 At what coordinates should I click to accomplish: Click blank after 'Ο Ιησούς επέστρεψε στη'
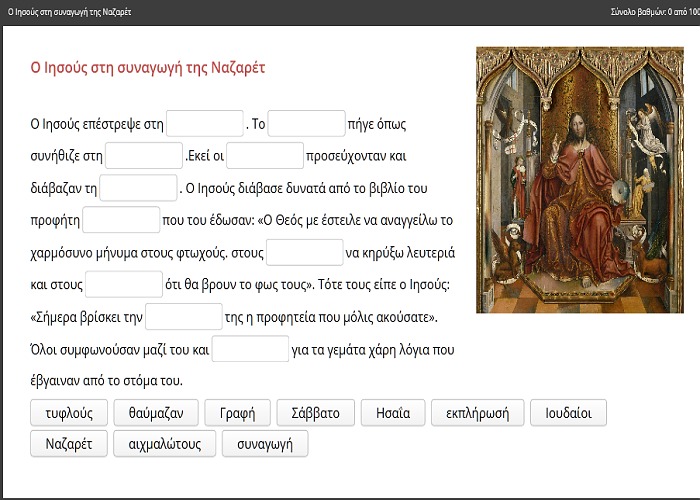pos(205,124)
